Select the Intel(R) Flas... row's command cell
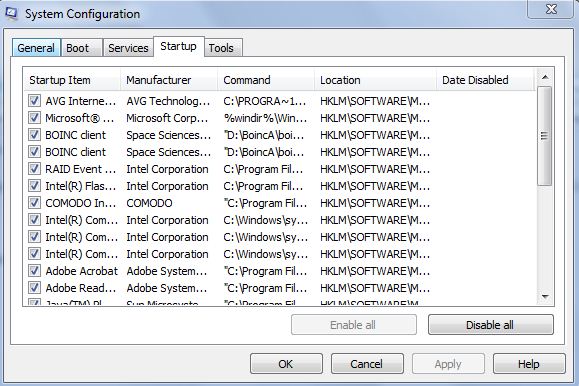579x386 pixels. pyautogui.click(x=263, y=186)
